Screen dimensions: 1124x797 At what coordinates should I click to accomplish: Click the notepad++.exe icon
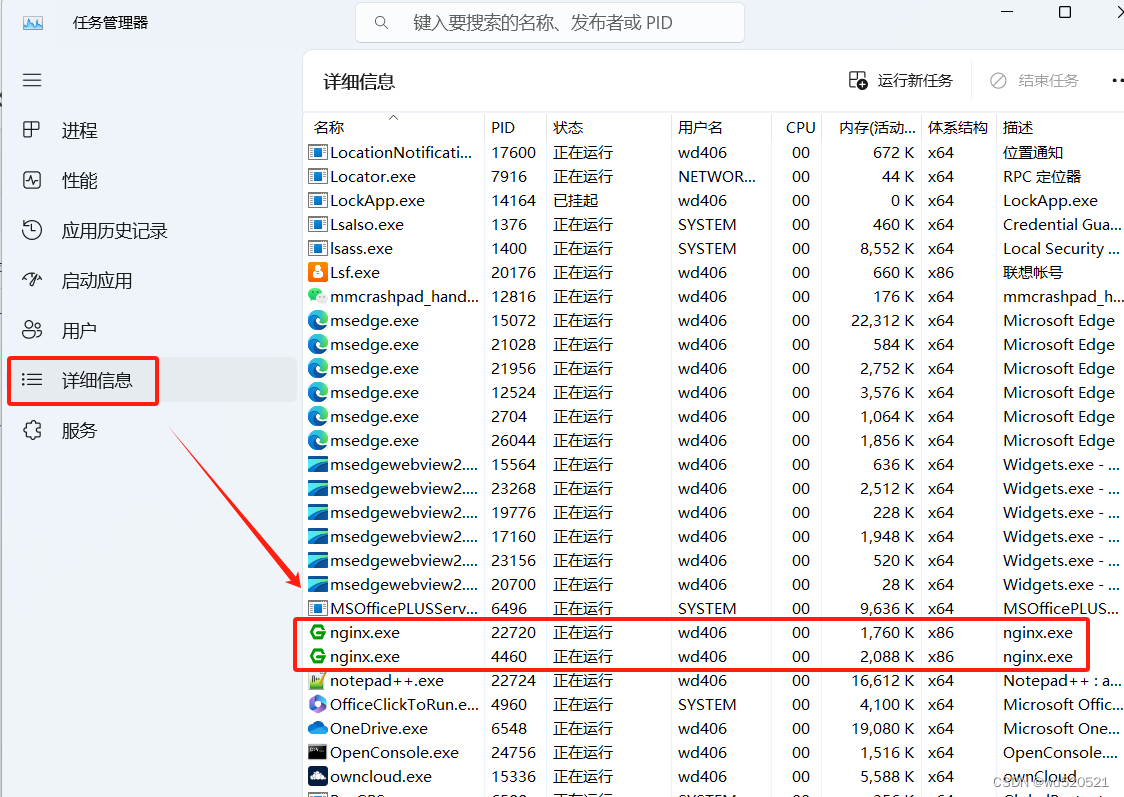(x=318, y=680)
